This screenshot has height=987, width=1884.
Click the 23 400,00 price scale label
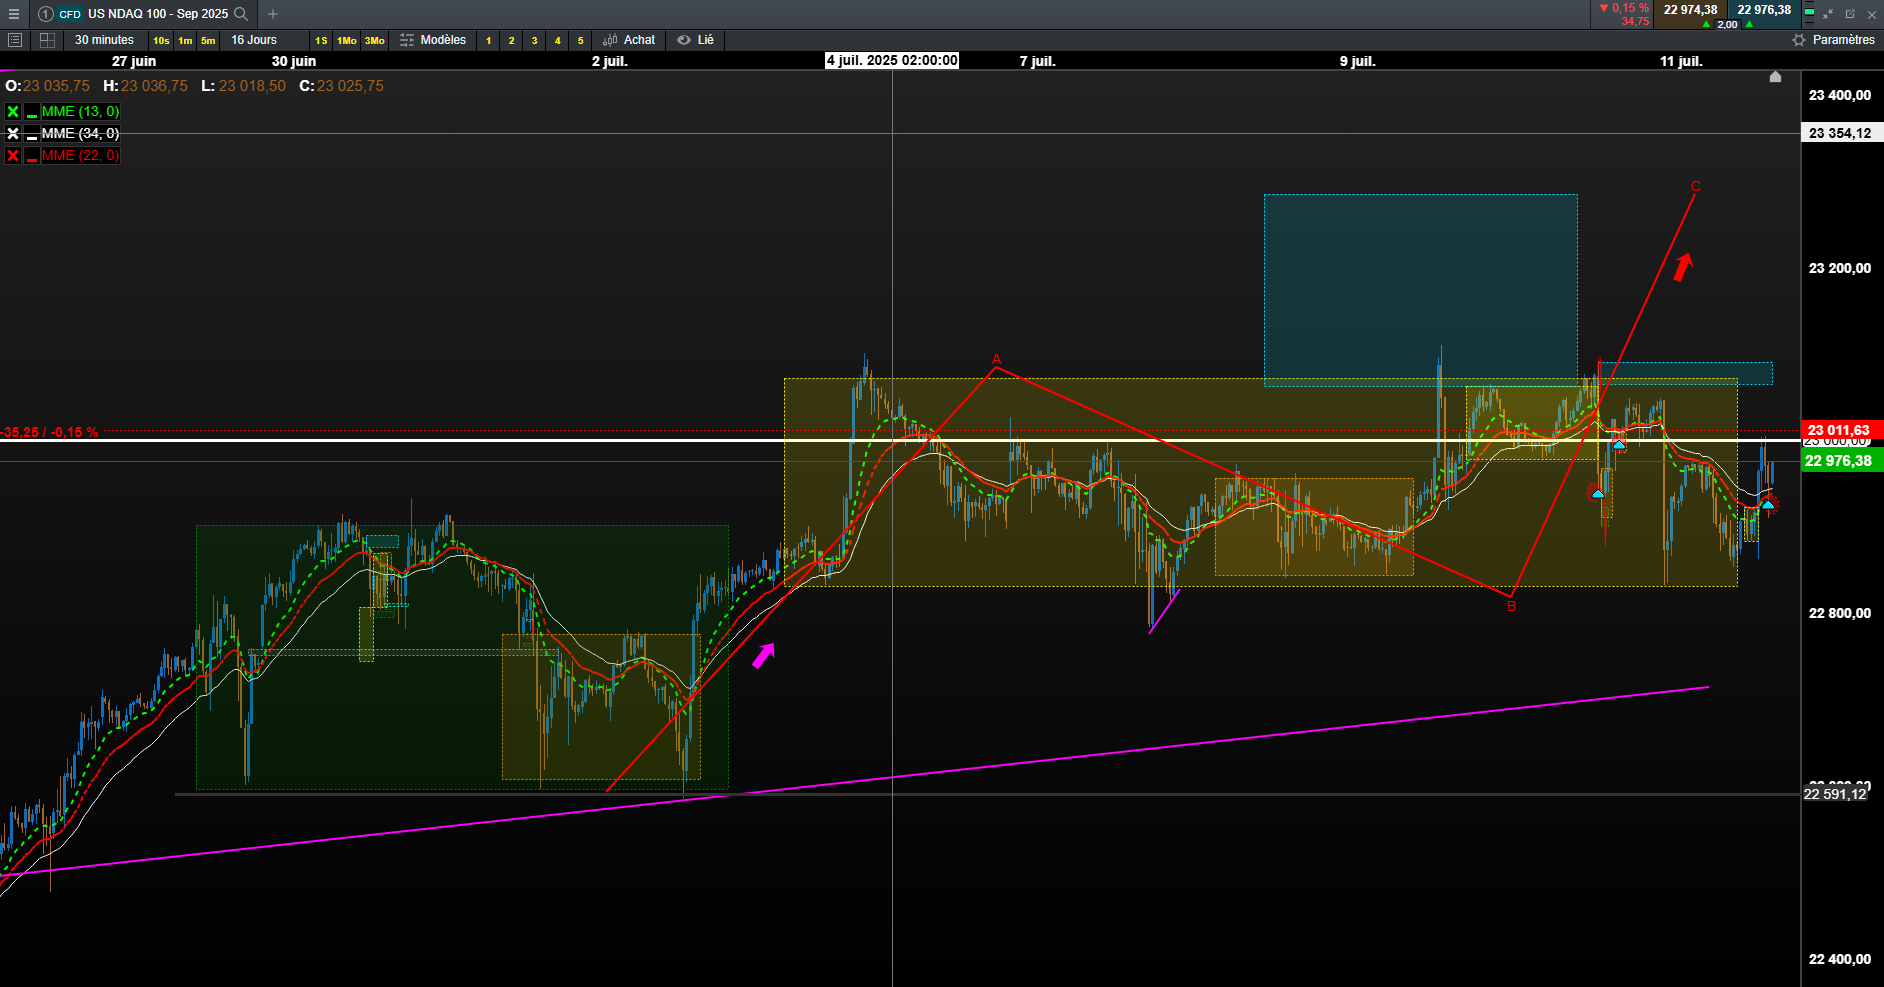(x=1840, y=95)
